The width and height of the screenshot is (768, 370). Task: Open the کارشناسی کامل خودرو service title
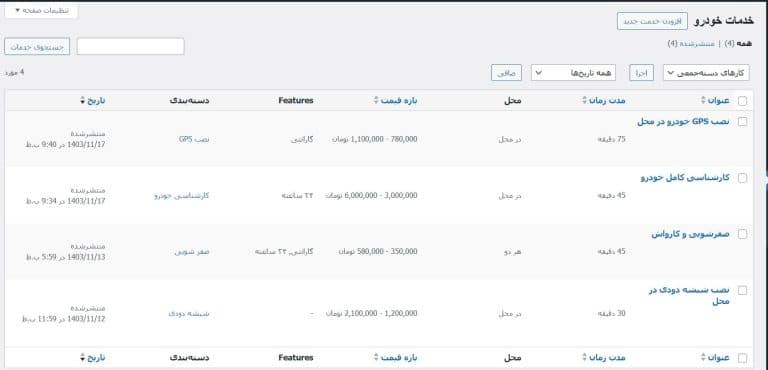(685, 178)
